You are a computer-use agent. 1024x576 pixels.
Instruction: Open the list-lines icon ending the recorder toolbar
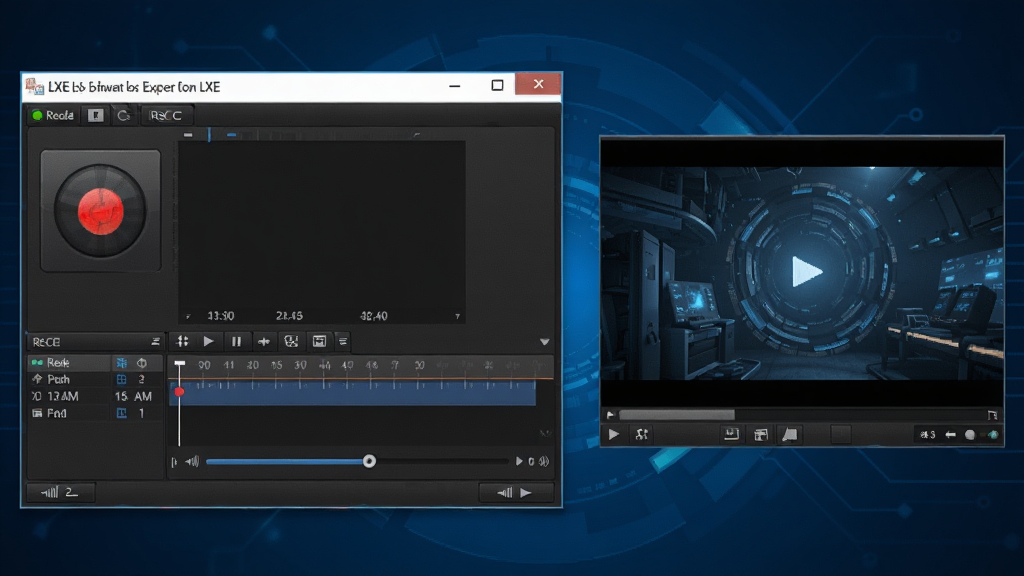click(x=343, y=341)
